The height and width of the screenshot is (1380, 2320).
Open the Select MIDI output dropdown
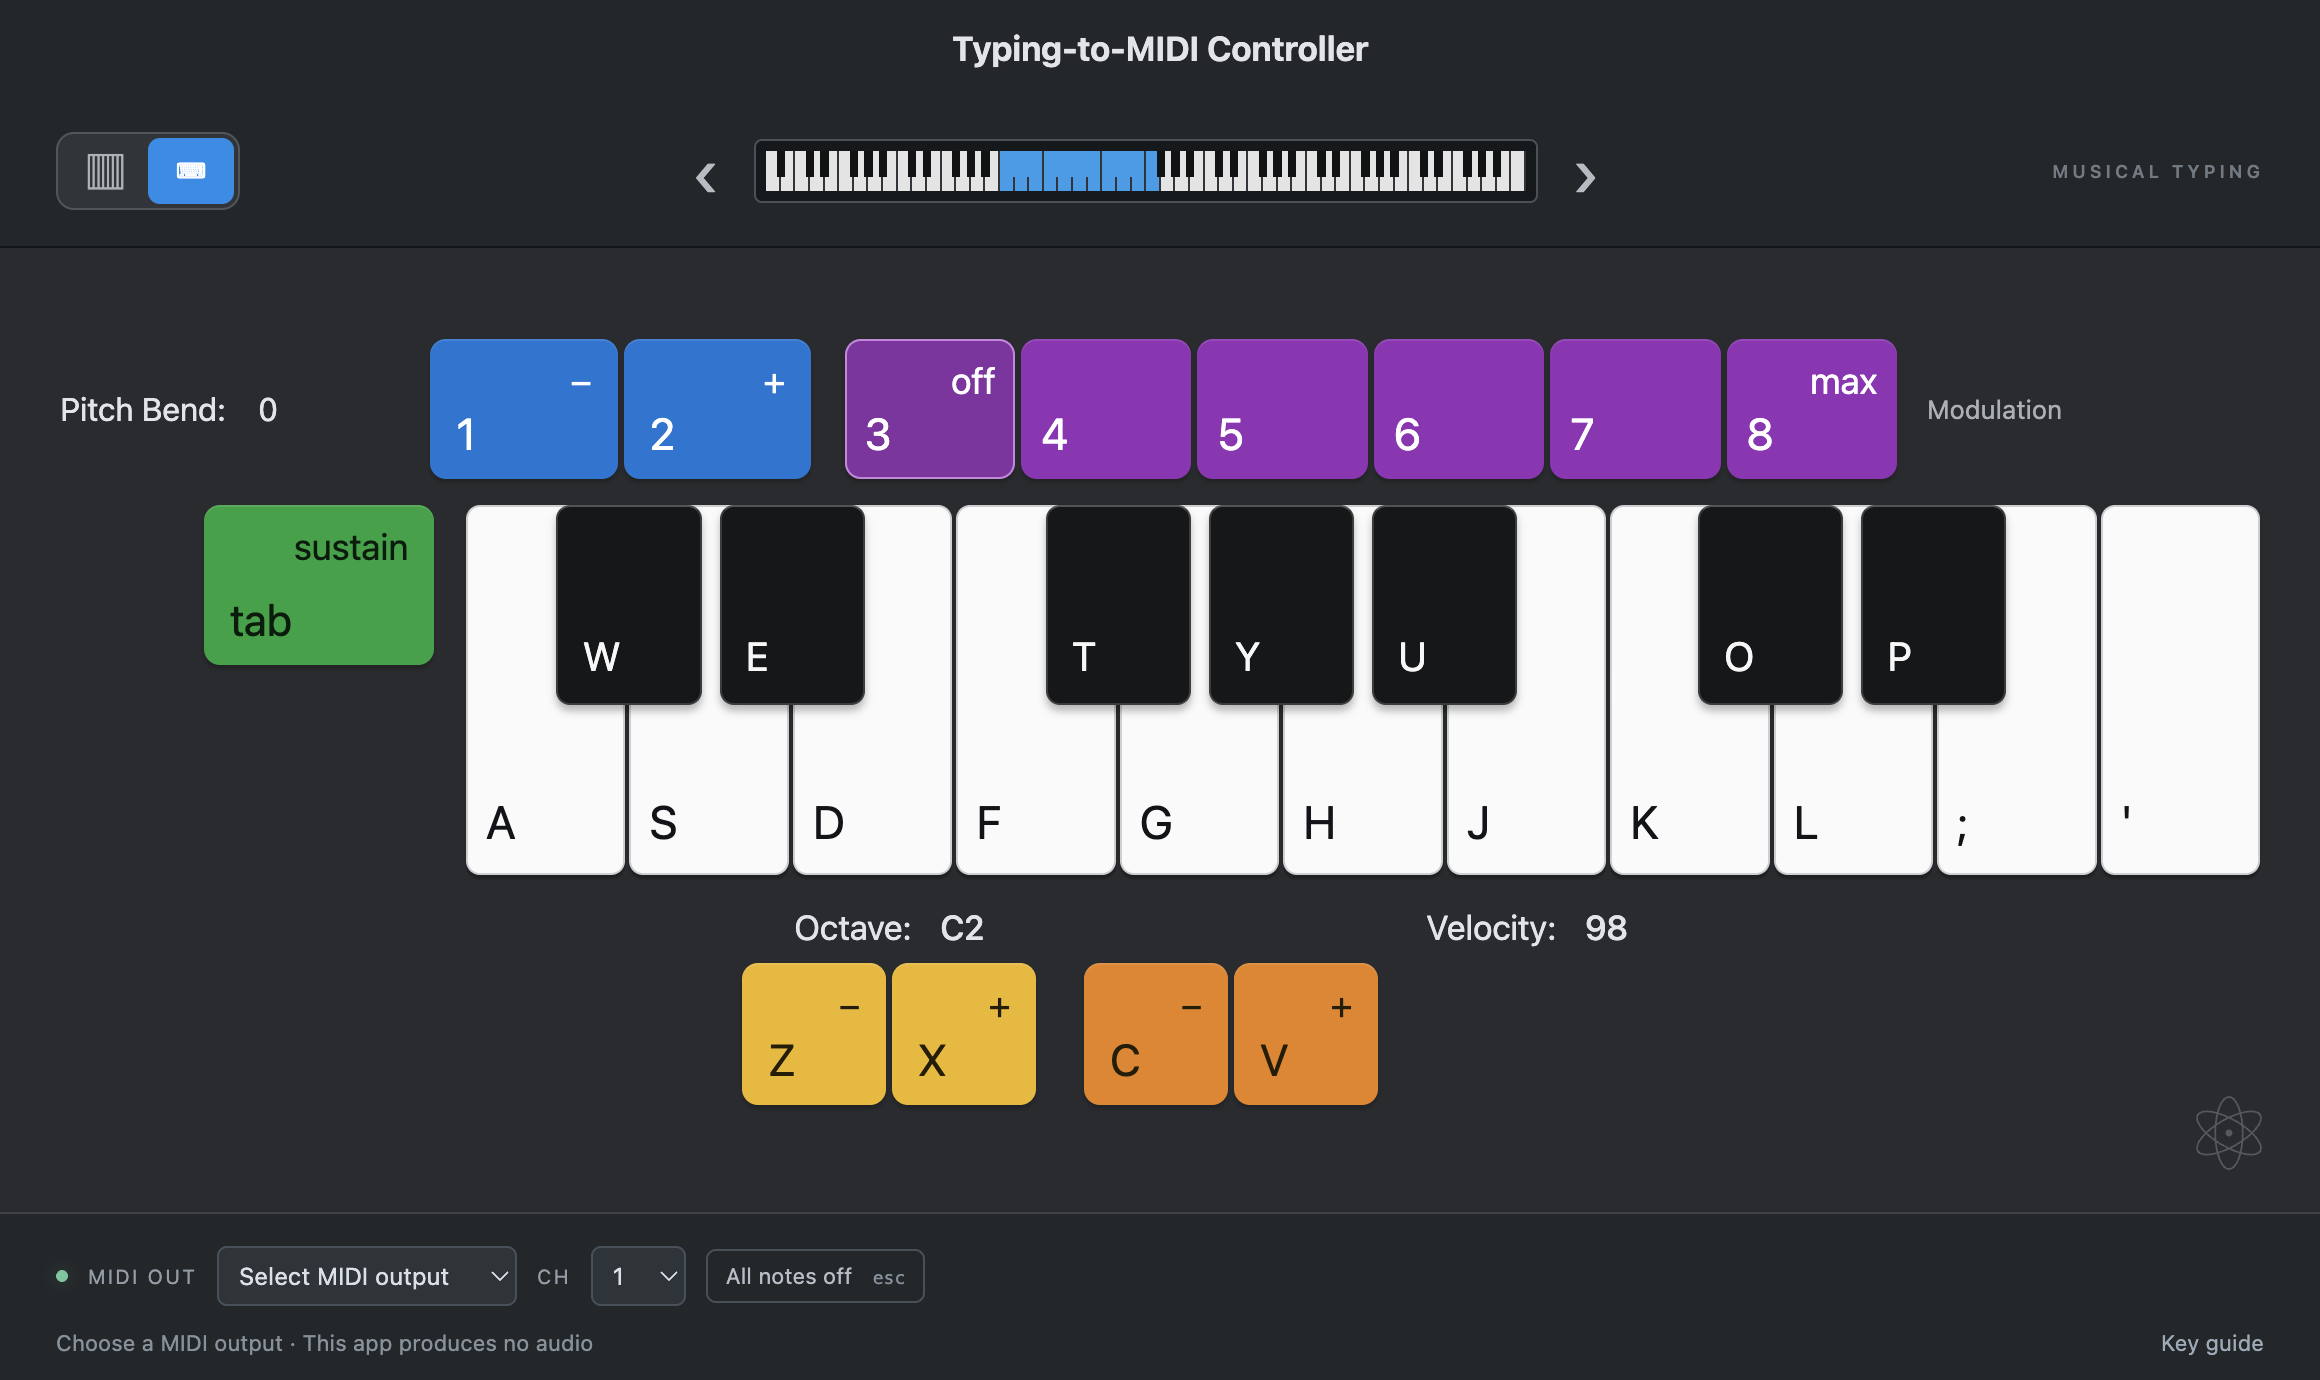coord(367,1276)
